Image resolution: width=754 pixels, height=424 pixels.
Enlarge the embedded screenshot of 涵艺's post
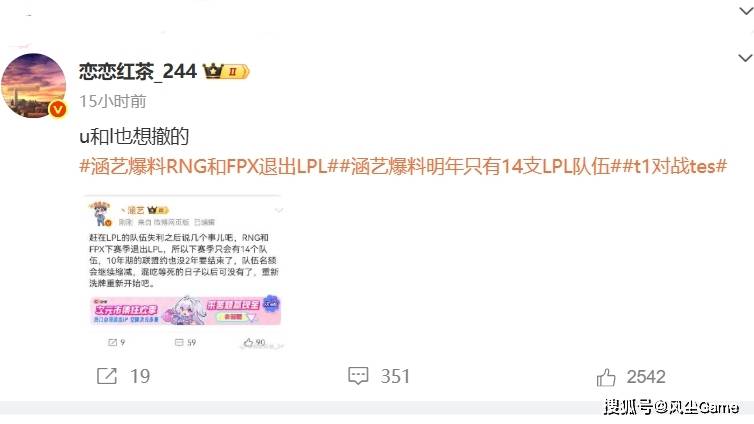(x=185, y=272)
